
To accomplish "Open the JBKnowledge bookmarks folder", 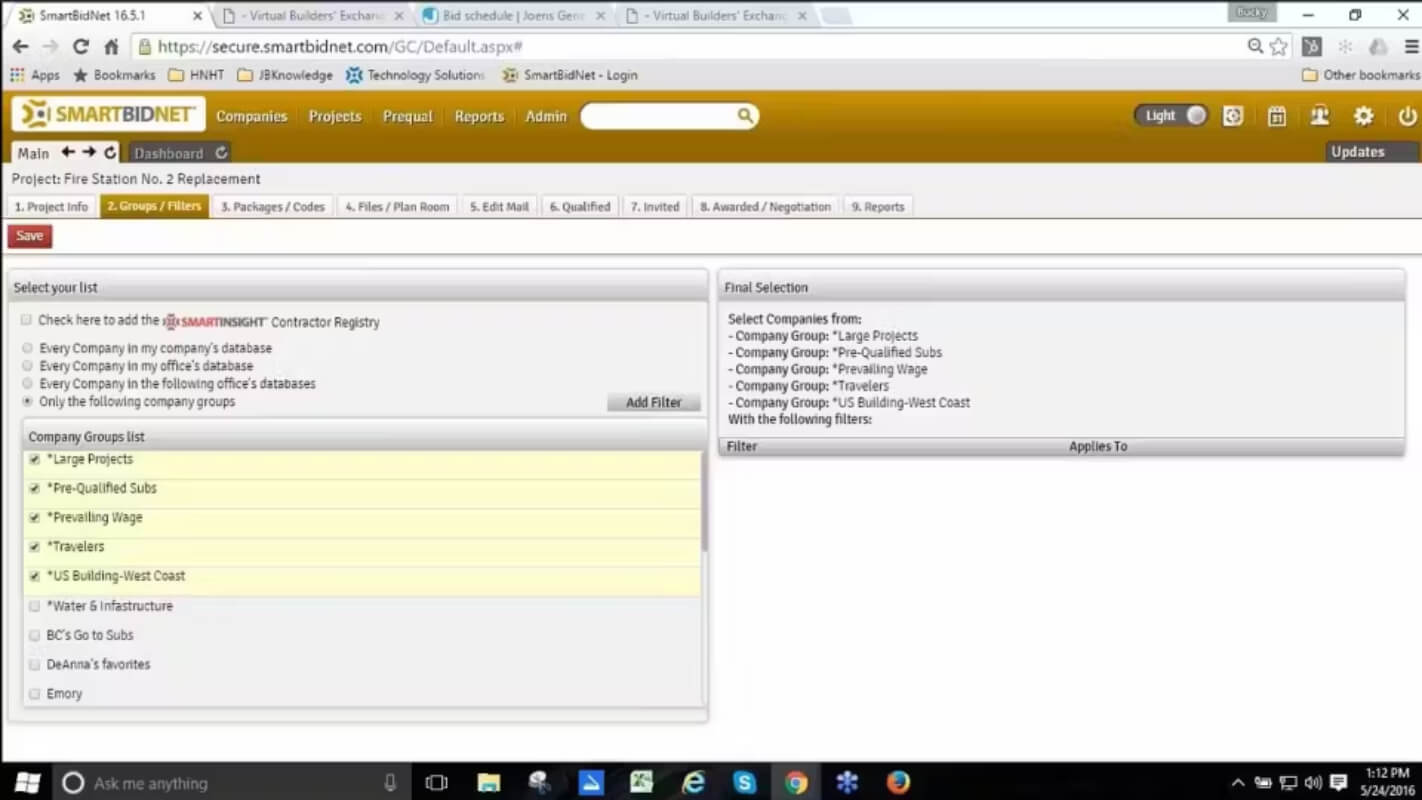I will click(x=285, y=75).
